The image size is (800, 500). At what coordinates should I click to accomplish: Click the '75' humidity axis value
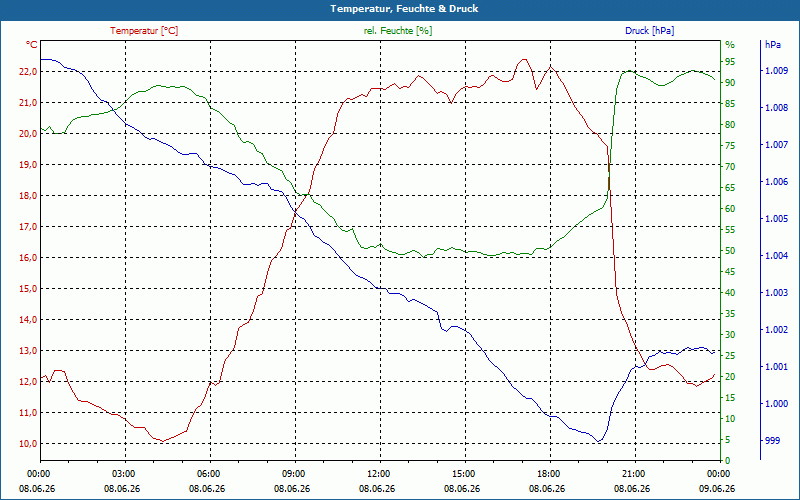click(730, 146)
